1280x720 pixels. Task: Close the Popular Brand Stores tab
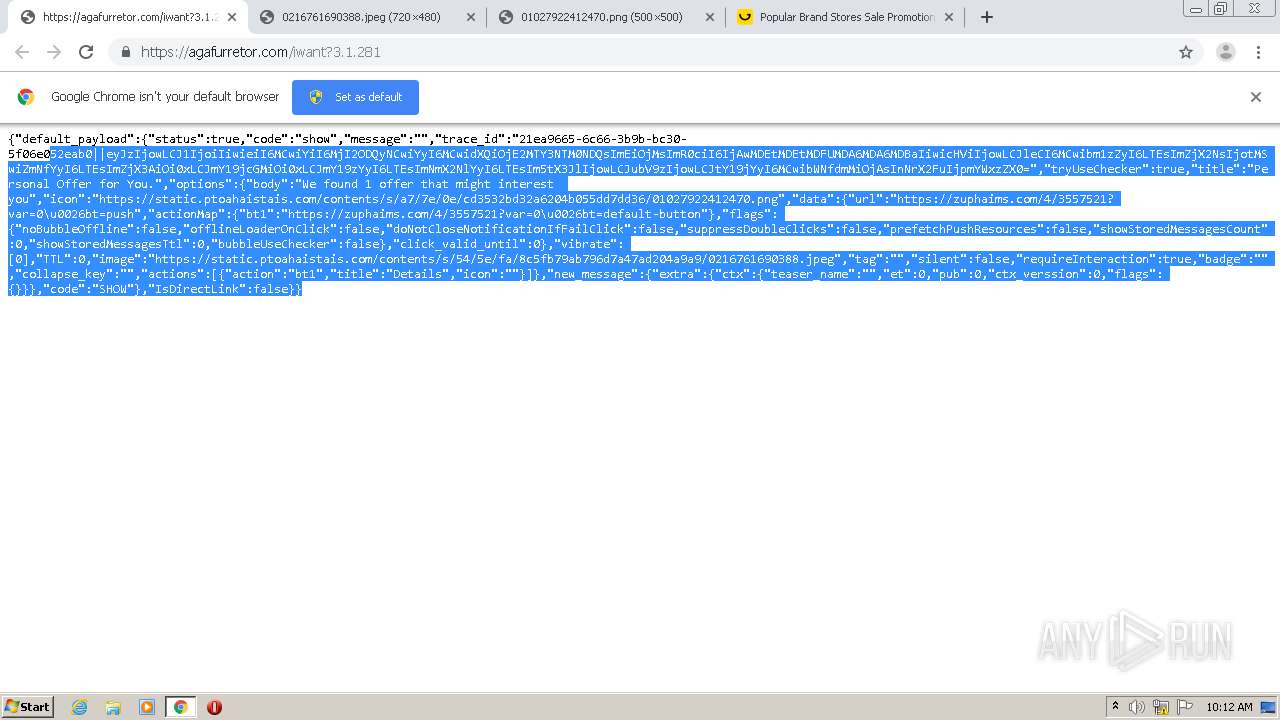coord(949,17)
